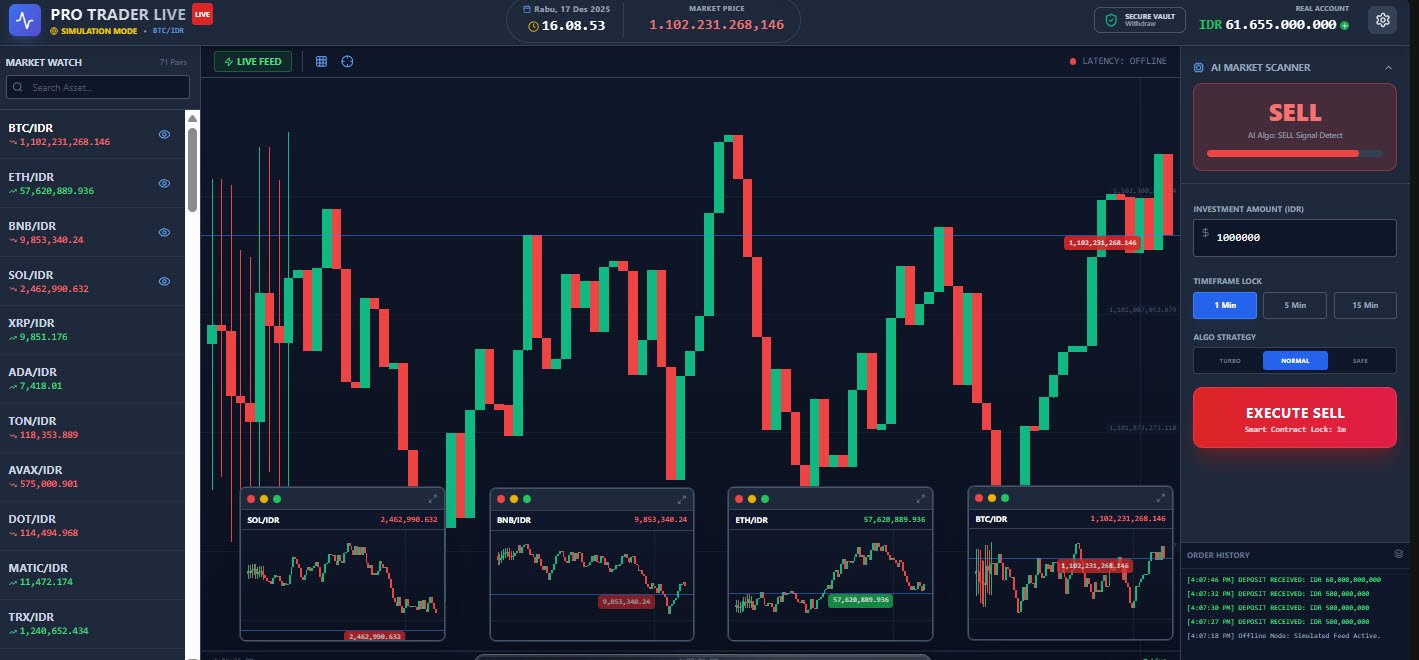1419x660 pixels.
Task: Expand the BNB/IDR mini chart window
Action: pos(682,499)
